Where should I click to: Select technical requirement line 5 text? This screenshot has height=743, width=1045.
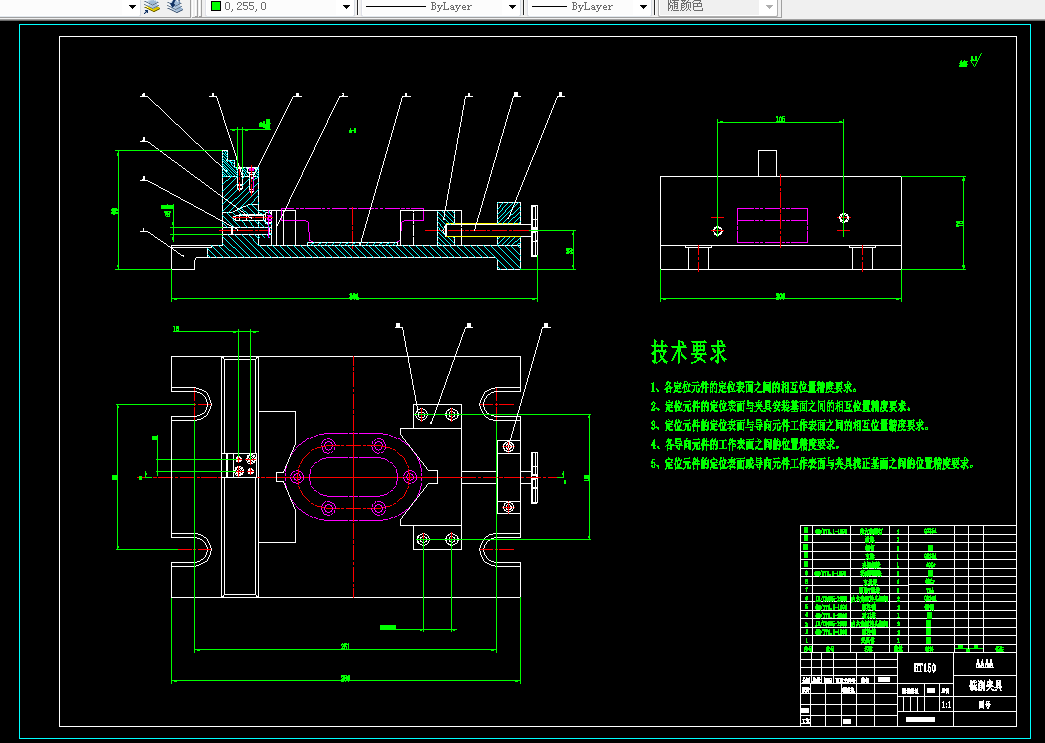pyautogui.click(x=811, y=464)
